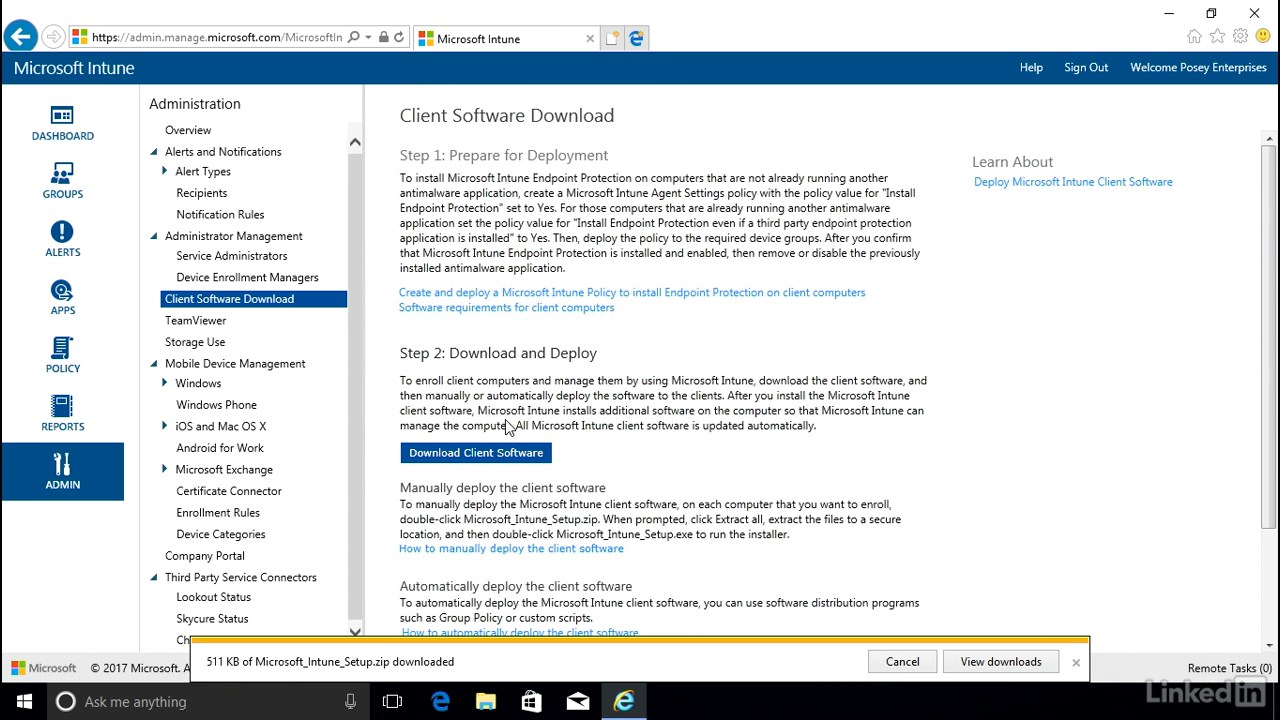Viewport: 1280px width, 720px height.
Task: Open TeamViewer in the tree
Action: (196, 320)
